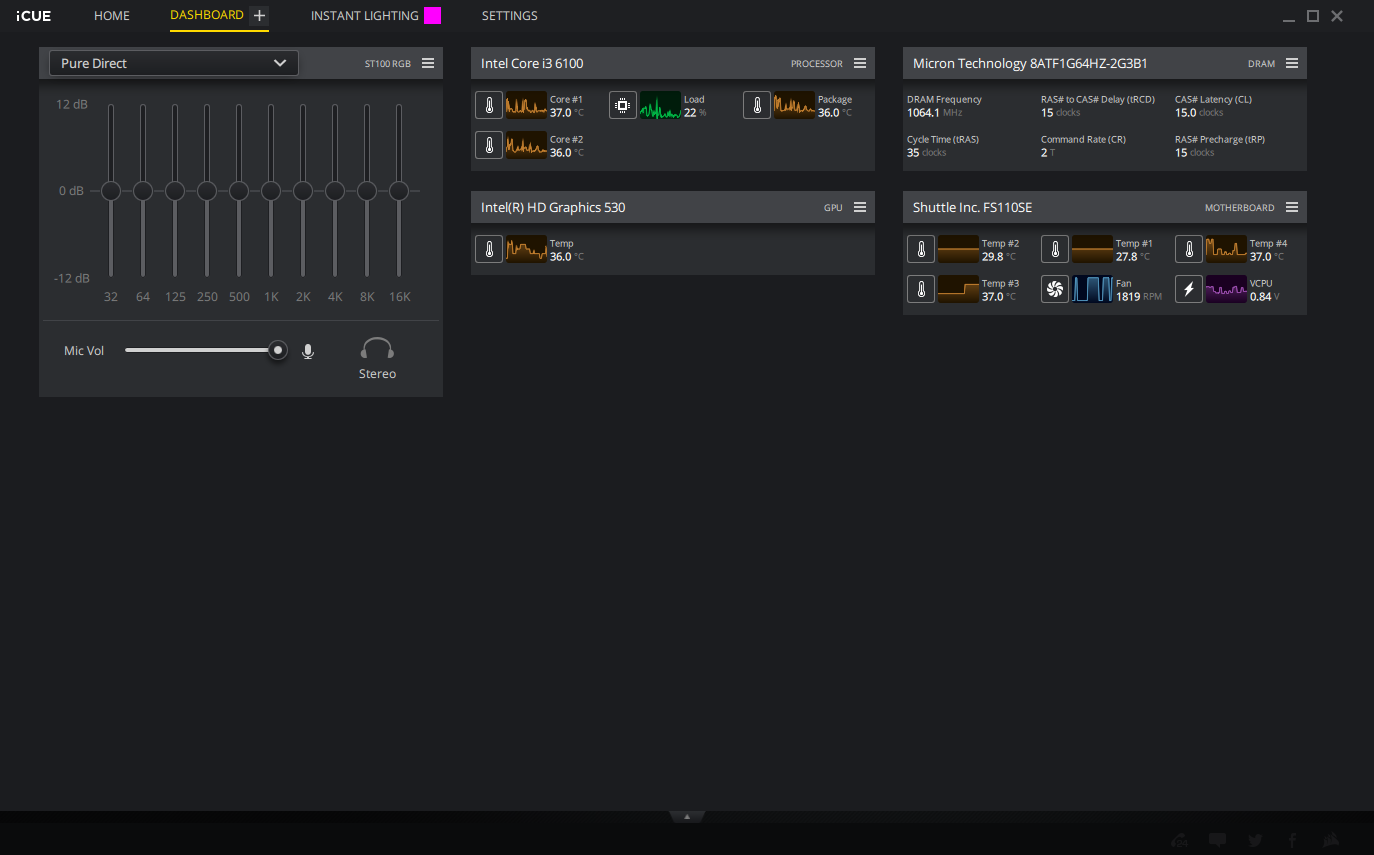Click the 1K equalizer slider knob
The height and width of the screenshot is (855, 1374).
tap(271, 190)
